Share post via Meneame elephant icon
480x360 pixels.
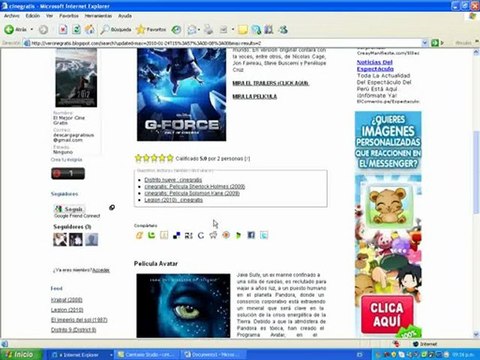coord(213,235)
